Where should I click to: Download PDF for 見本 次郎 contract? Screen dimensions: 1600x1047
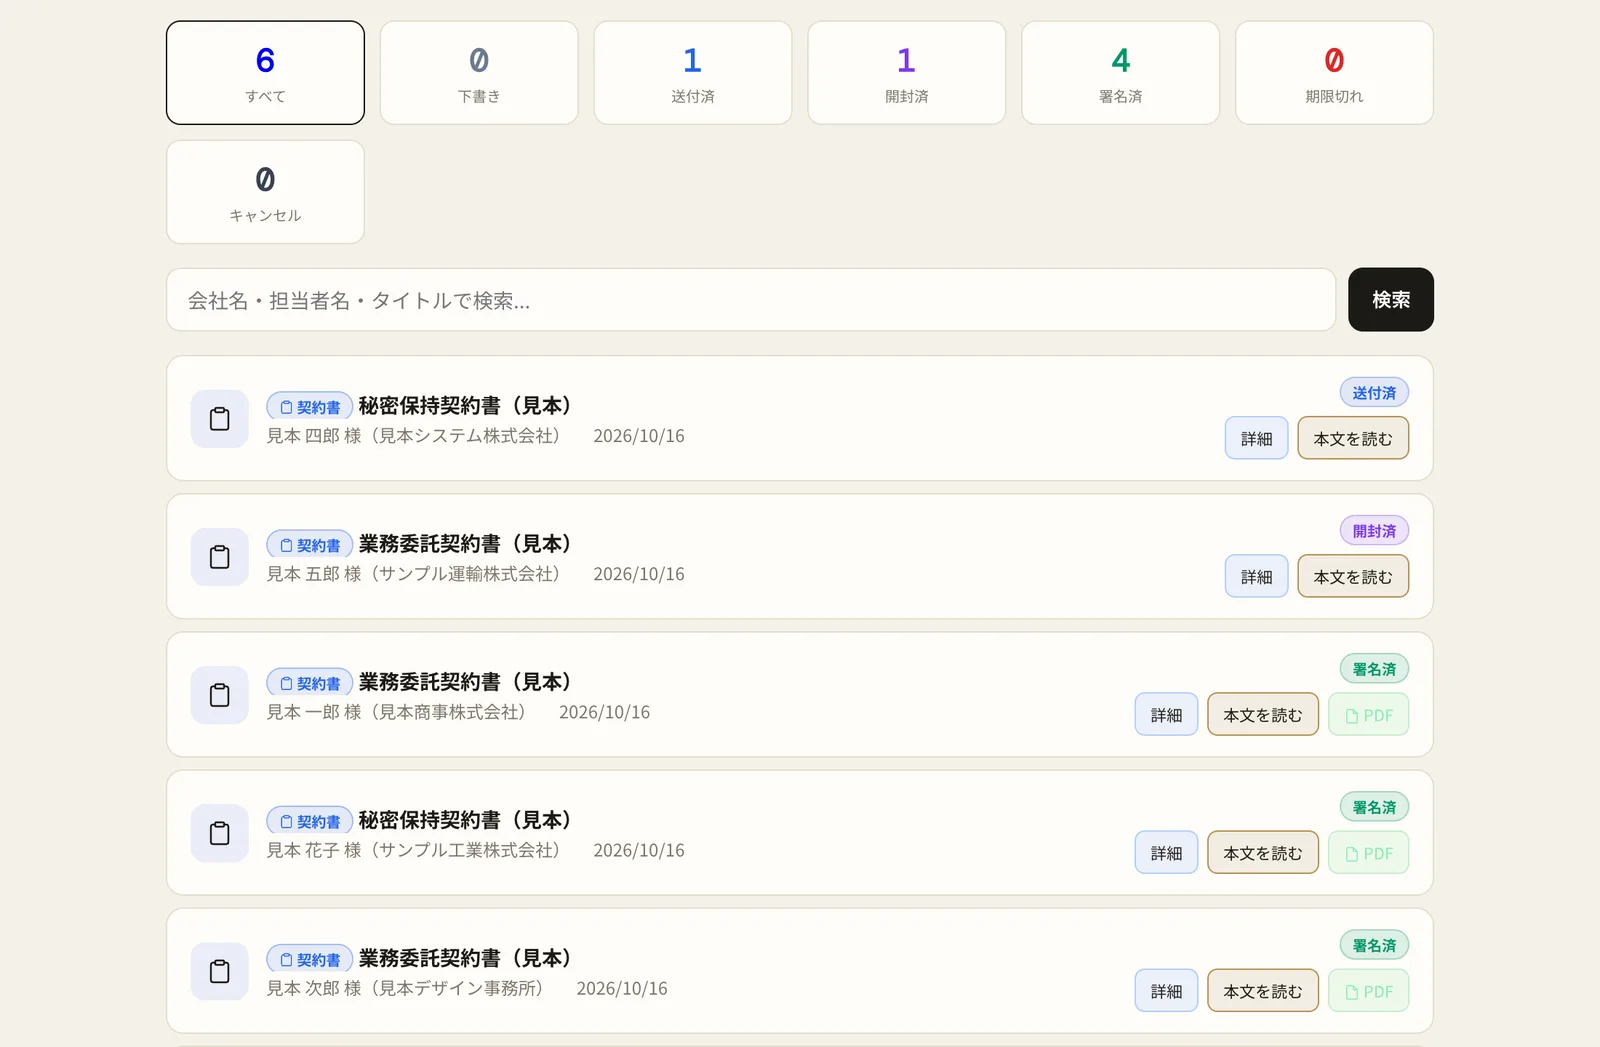pyautogui.click(x=1369, y=990)
